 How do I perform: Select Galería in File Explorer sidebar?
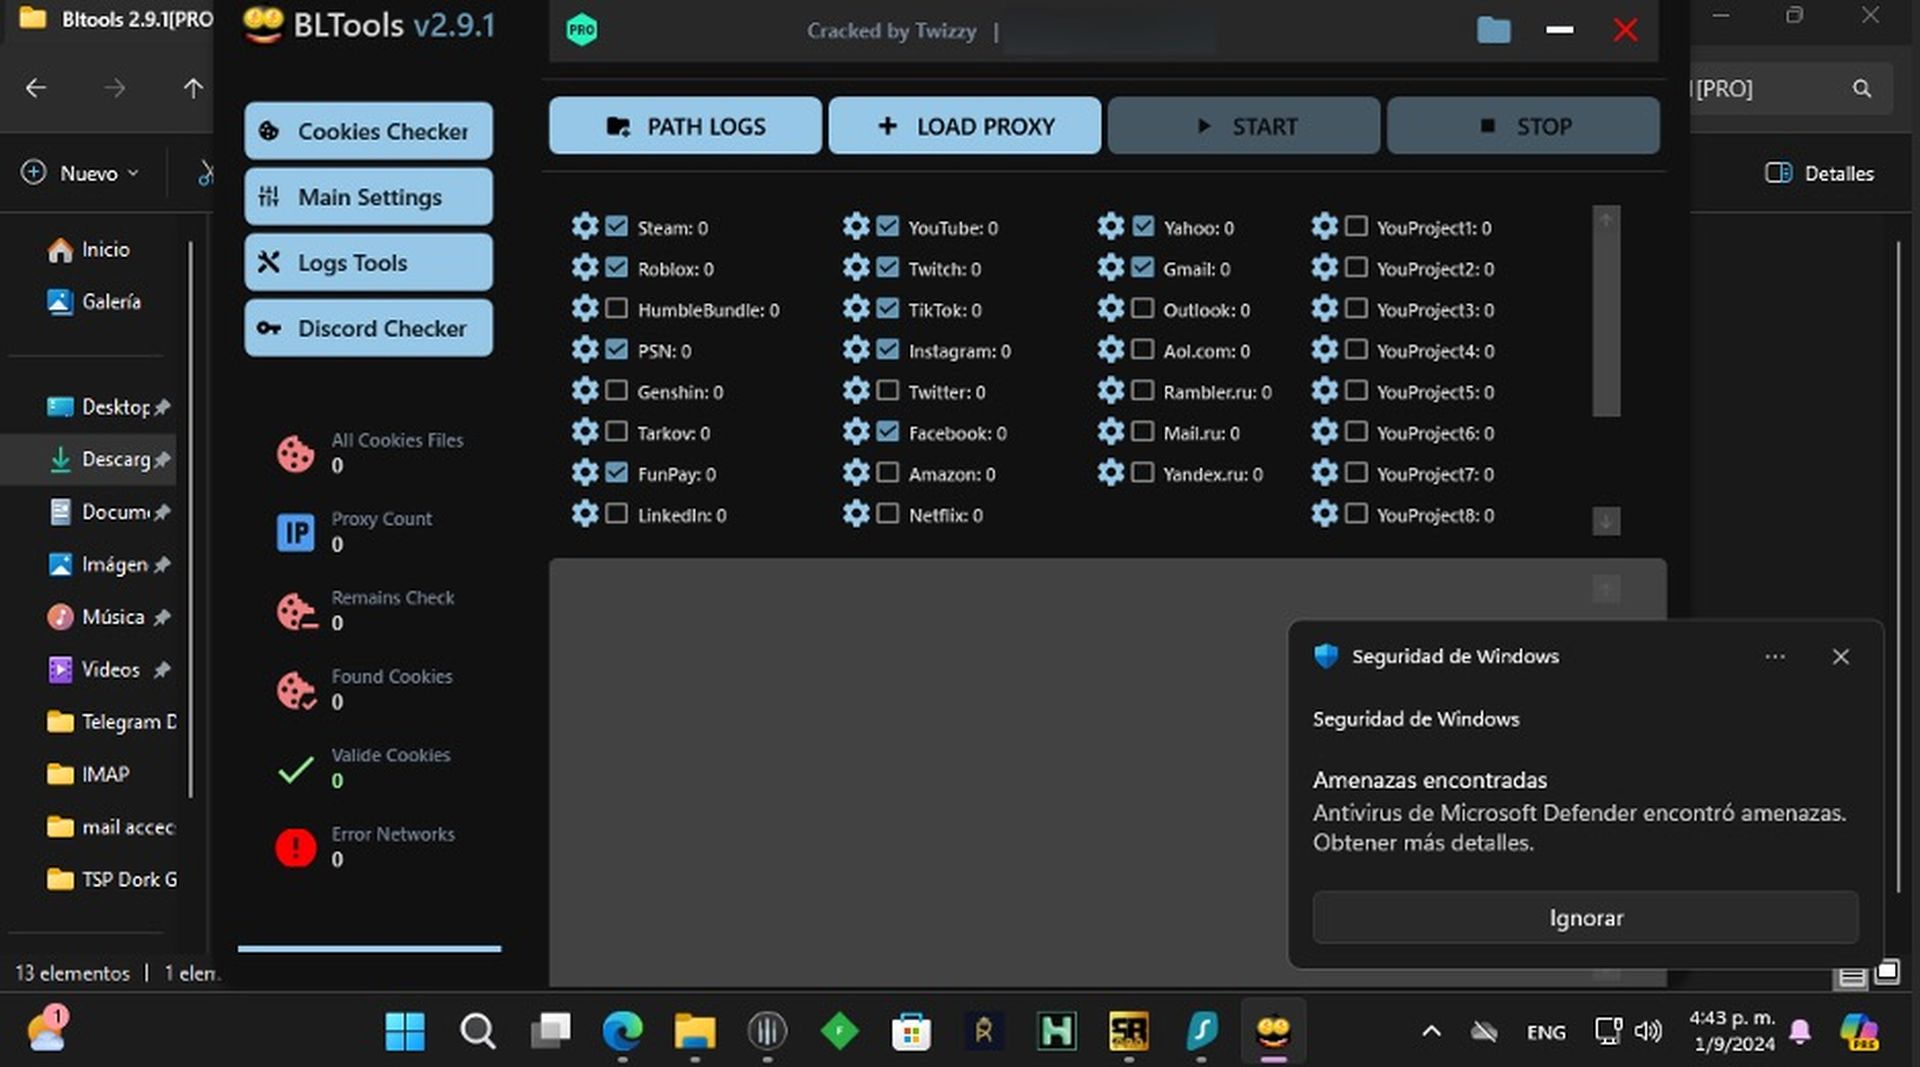click(x=94, y=301)
